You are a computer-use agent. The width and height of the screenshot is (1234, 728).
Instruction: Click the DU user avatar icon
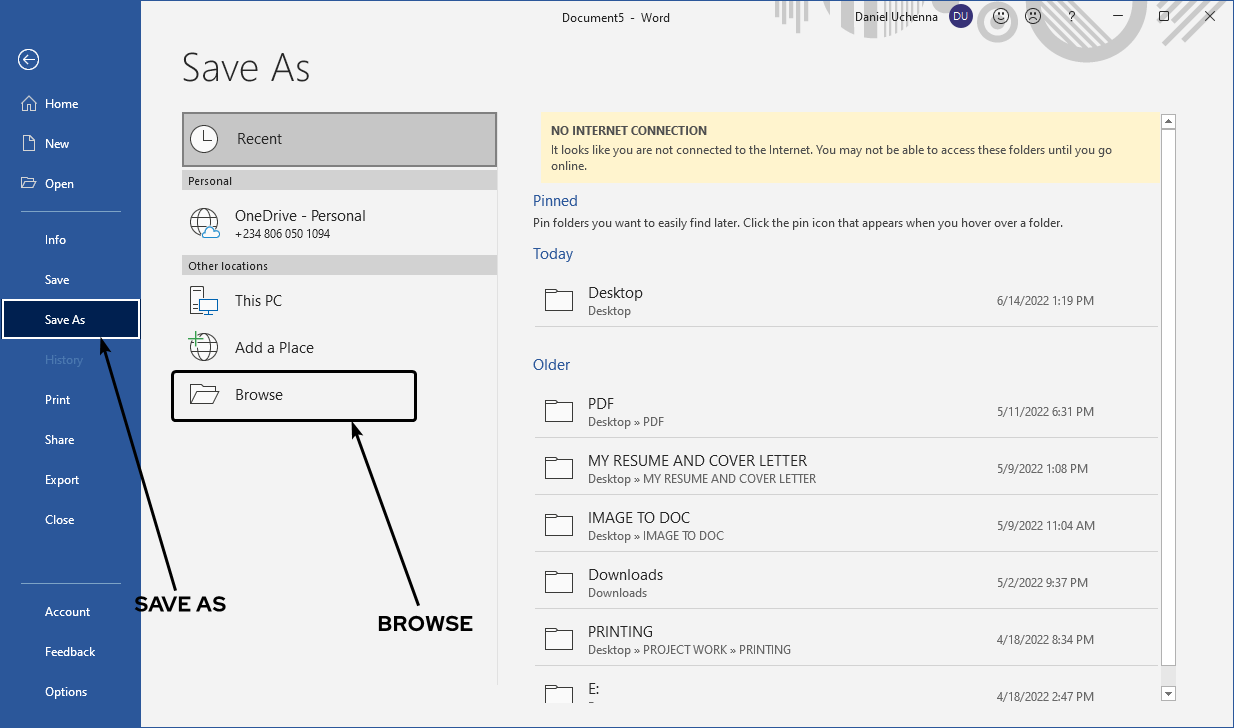pos(960,17)
